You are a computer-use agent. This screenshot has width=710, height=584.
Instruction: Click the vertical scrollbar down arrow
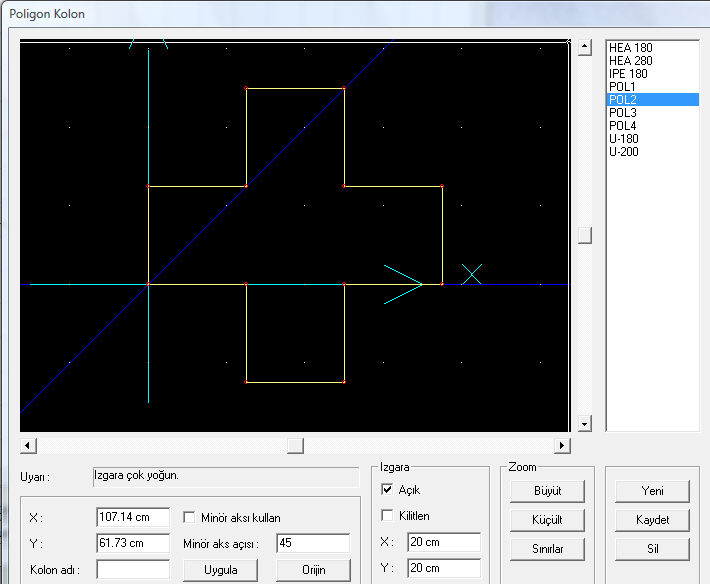(585, 424)
